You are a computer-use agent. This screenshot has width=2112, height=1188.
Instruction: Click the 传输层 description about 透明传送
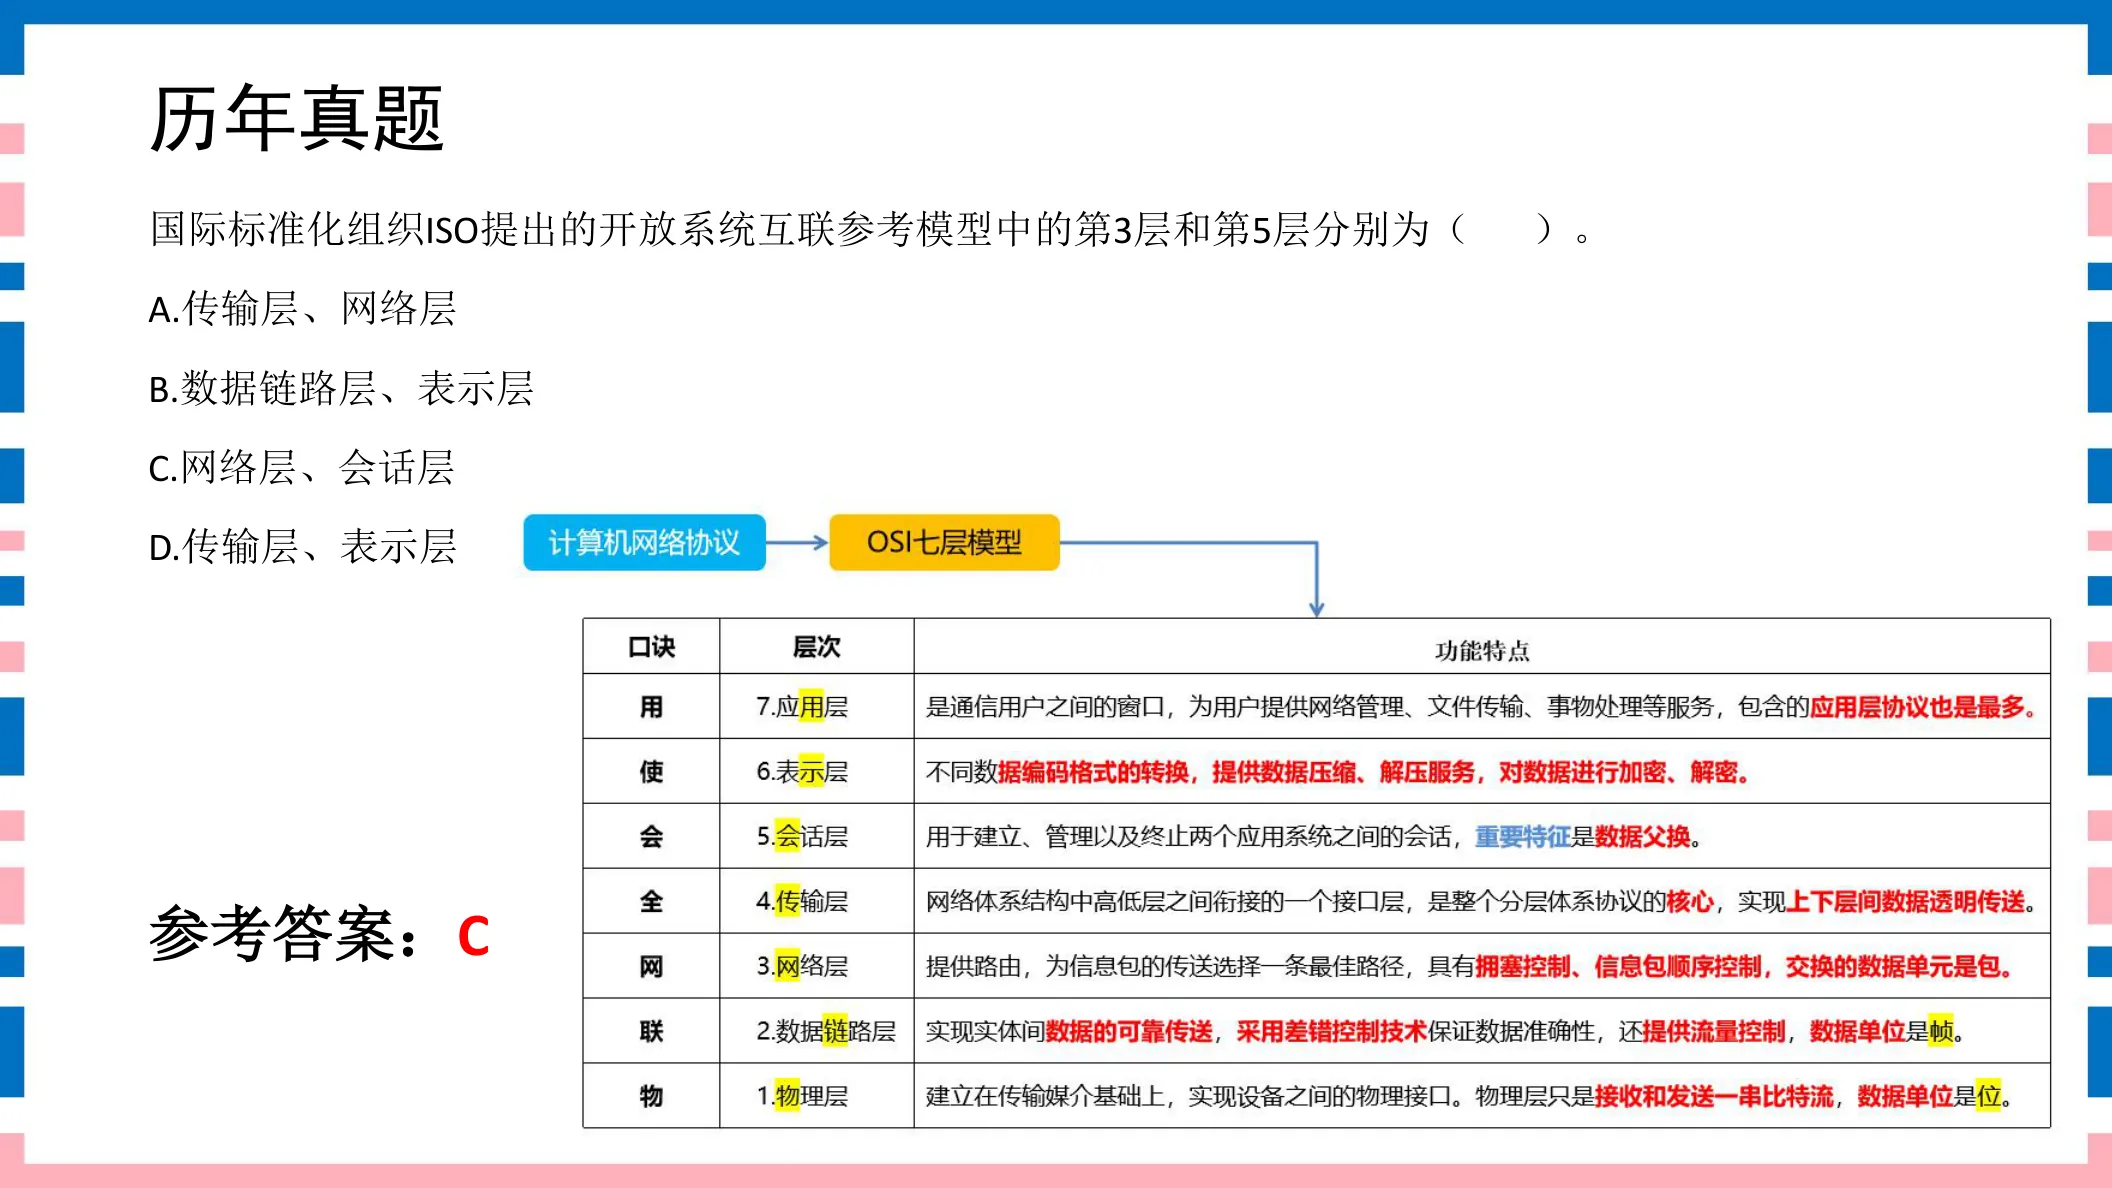coord(1481,901)
